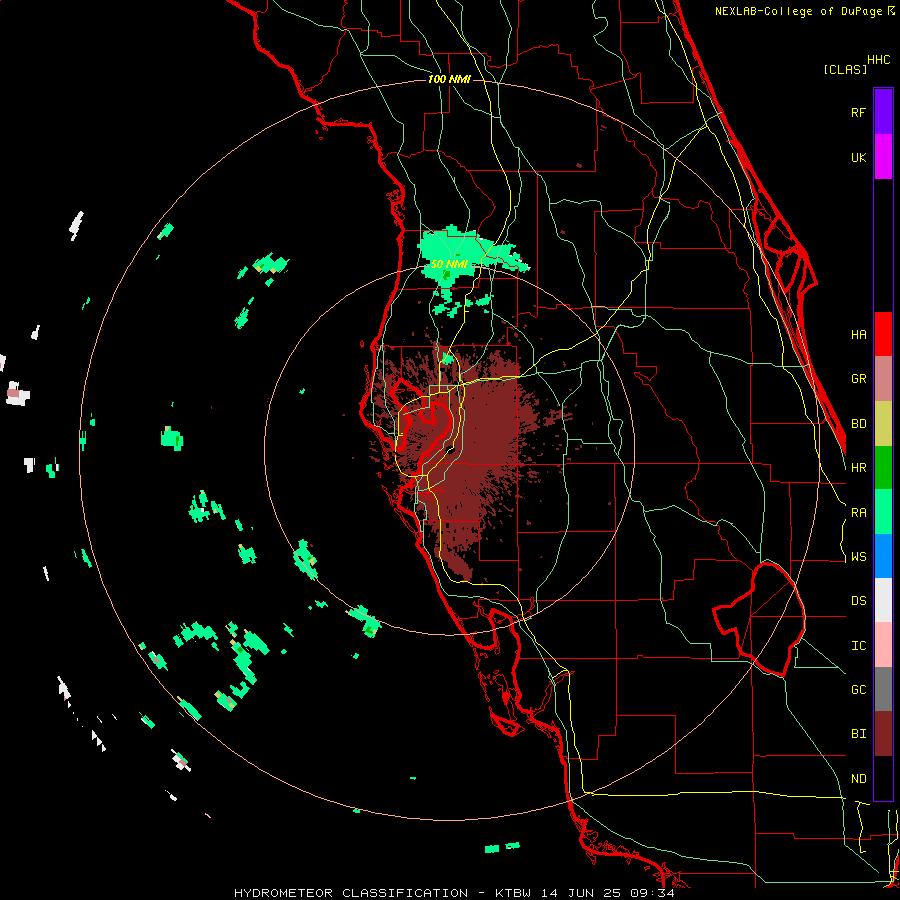Image resolution: width=900 pixels, height=900 pixels.
Task: Click the 50 NMI range ring label
Action: point(449,264)
